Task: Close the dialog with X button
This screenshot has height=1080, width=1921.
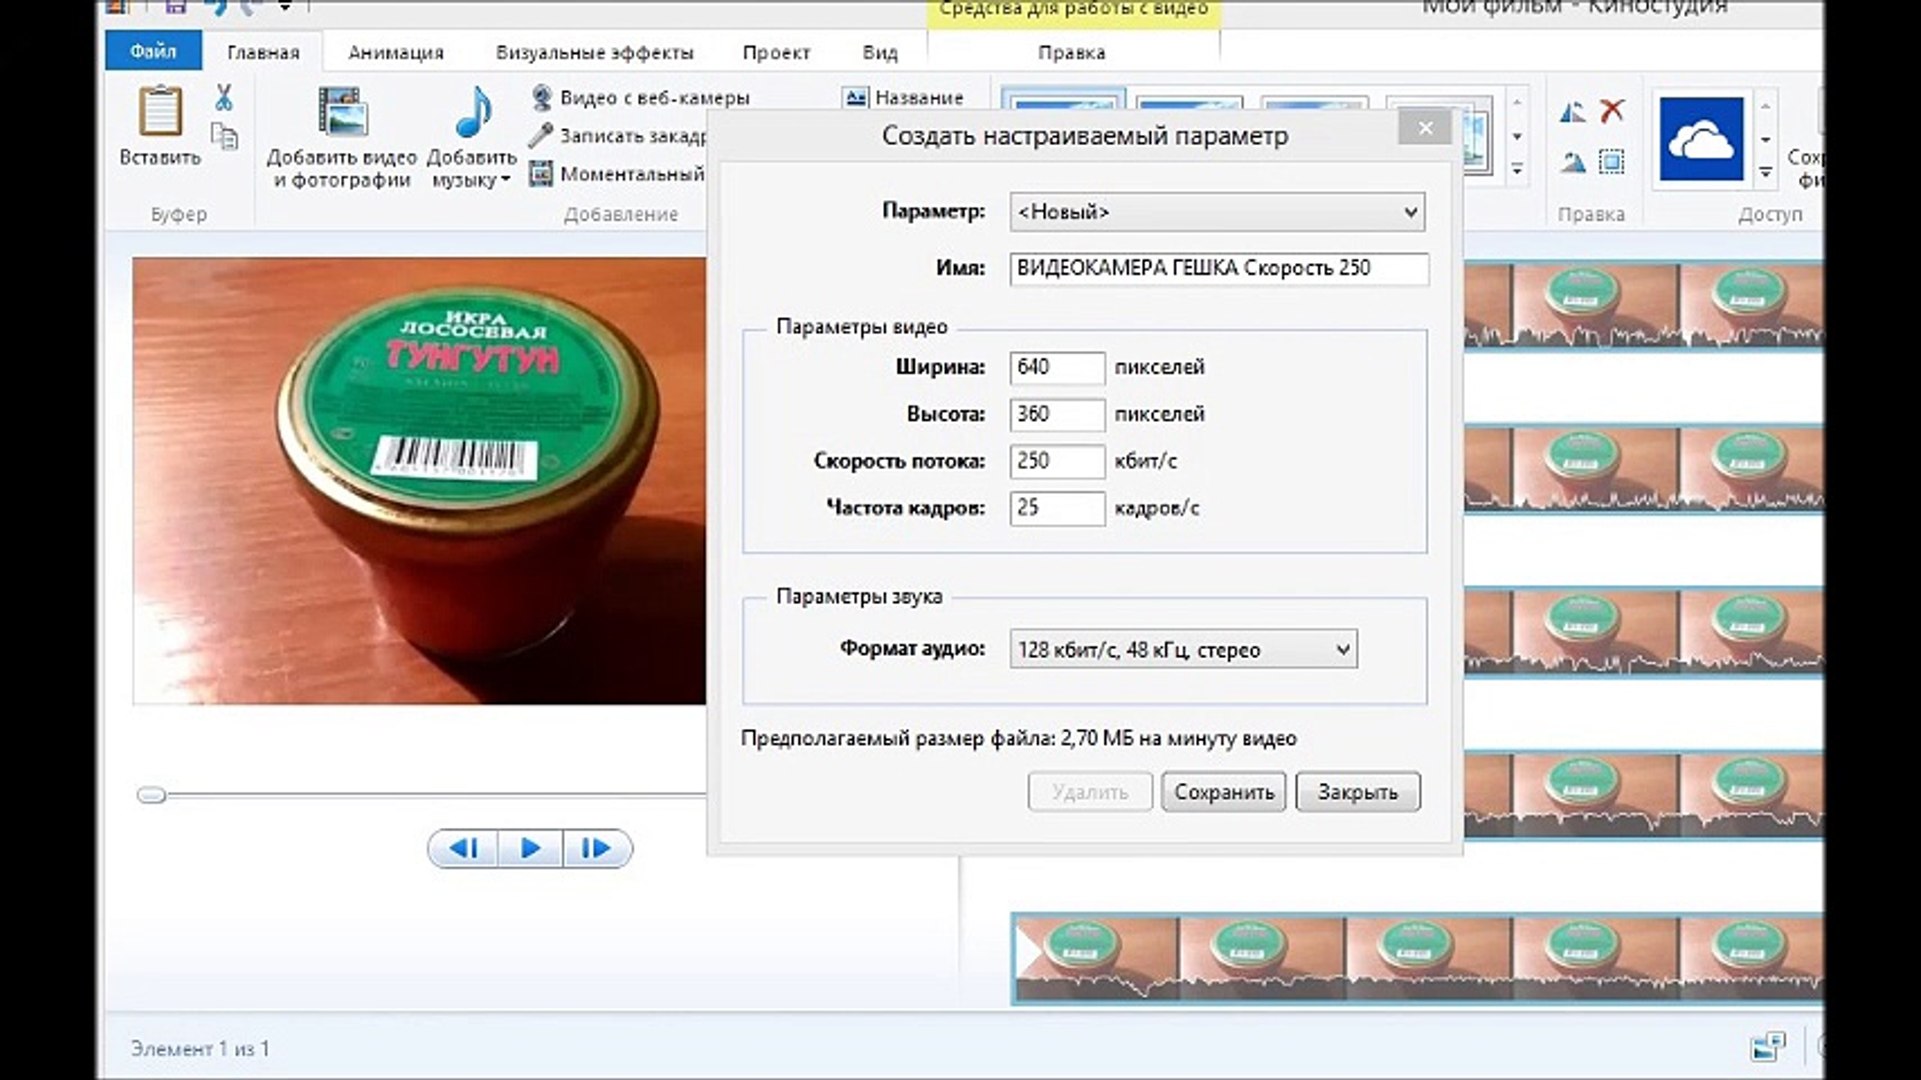Action: [x=1426, y=128]
